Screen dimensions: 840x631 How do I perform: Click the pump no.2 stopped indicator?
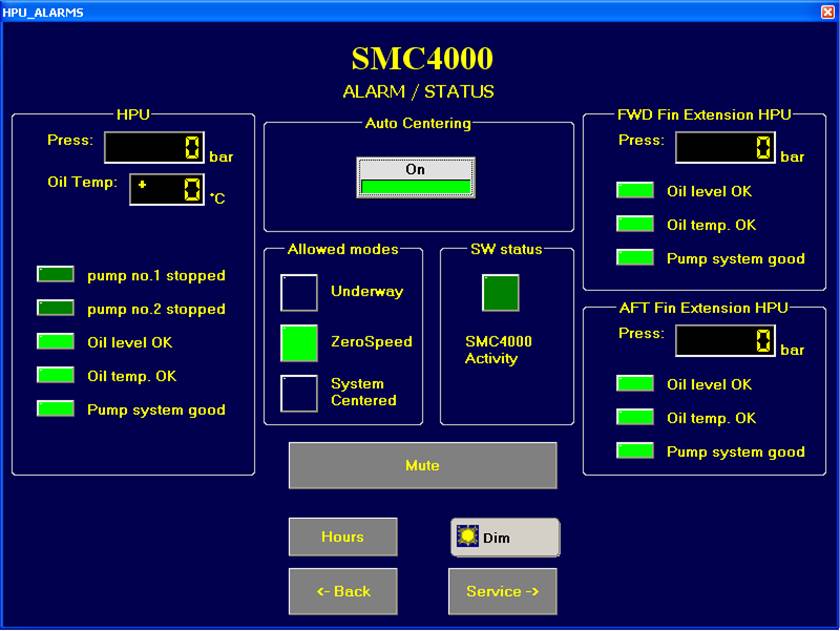(56, 308)
